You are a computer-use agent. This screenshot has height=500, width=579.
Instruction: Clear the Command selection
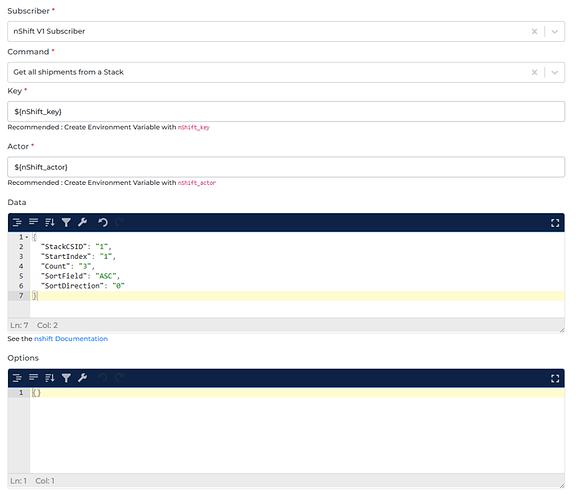coord(534,72)
